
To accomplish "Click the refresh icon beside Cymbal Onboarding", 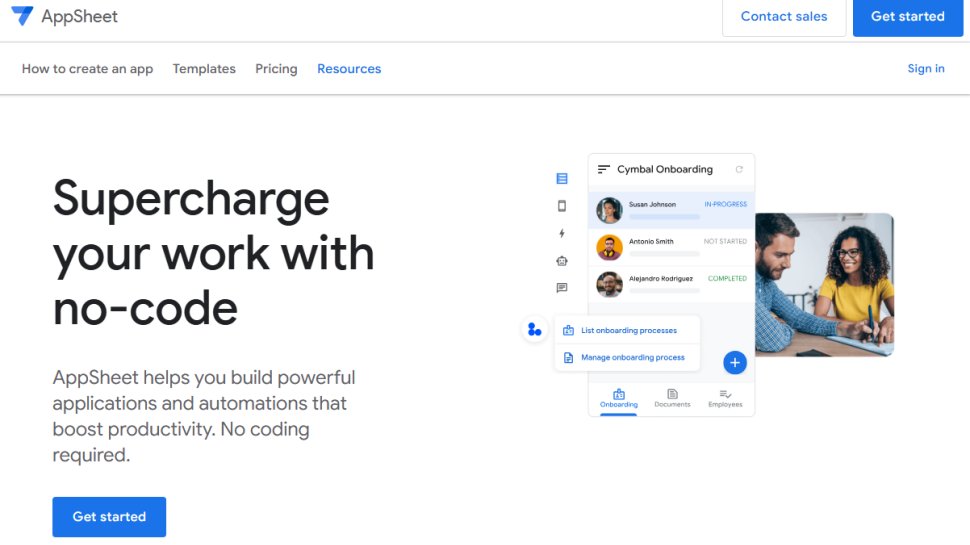I will pyautogui.click(x=739, y=169).
